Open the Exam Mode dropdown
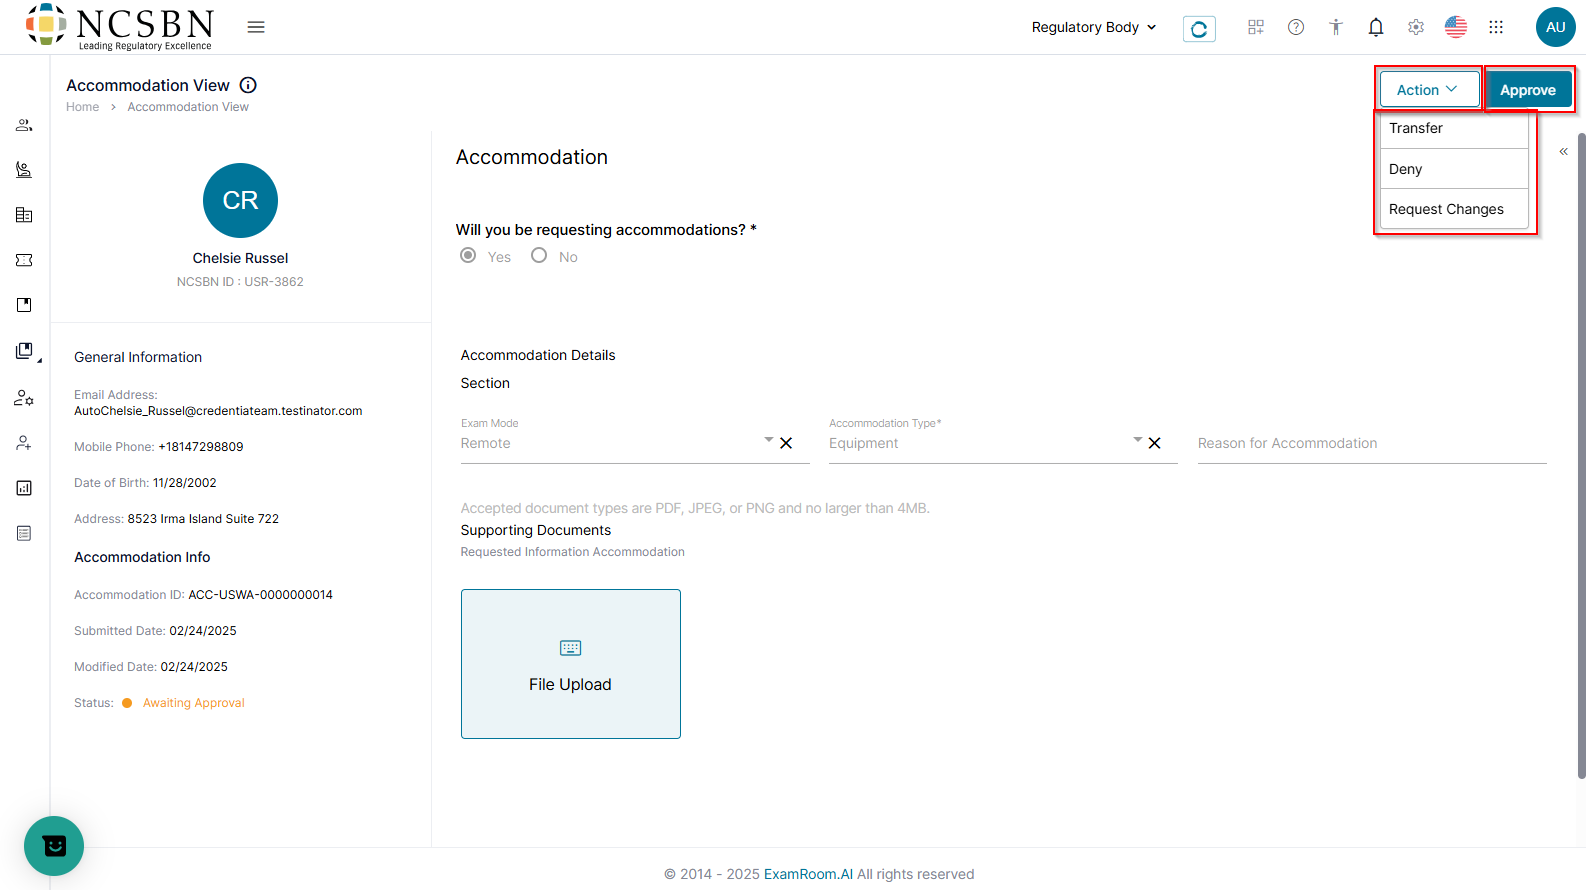Viewport: 1586px width, 890px height. (x=768, y=440)
